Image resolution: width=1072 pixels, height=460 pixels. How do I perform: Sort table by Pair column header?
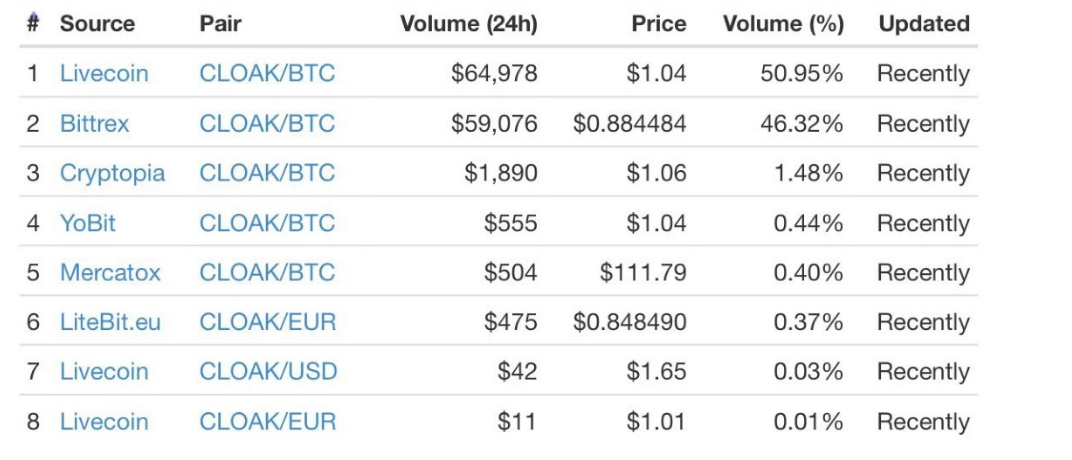(x=220, y=24)
